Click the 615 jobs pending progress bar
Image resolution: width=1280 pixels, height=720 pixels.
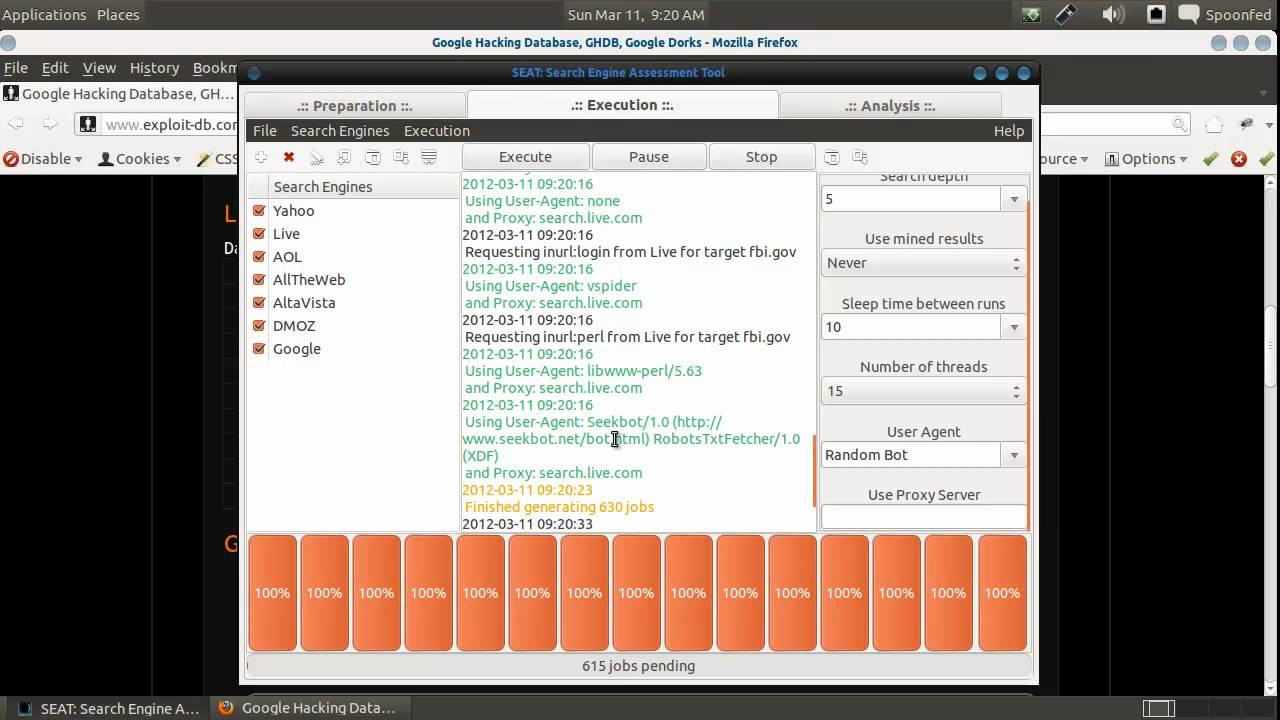tap(639, 666)
